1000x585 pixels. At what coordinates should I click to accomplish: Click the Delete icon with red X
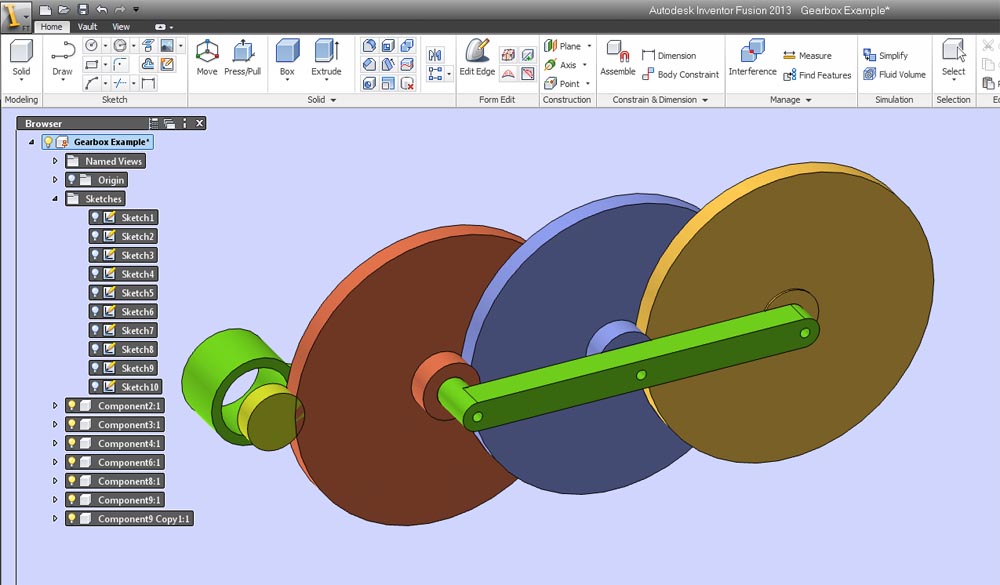407,83
